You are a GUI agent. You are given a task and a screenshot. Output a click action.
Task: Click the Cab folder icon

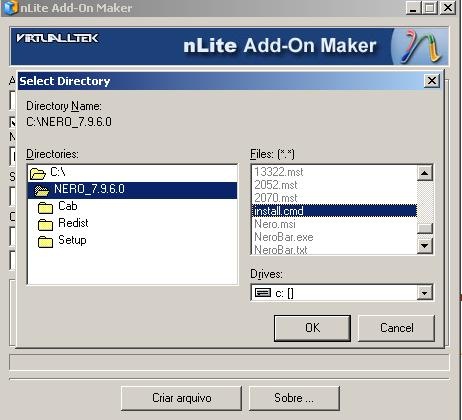pyautogui.click(x=45, y=208)
